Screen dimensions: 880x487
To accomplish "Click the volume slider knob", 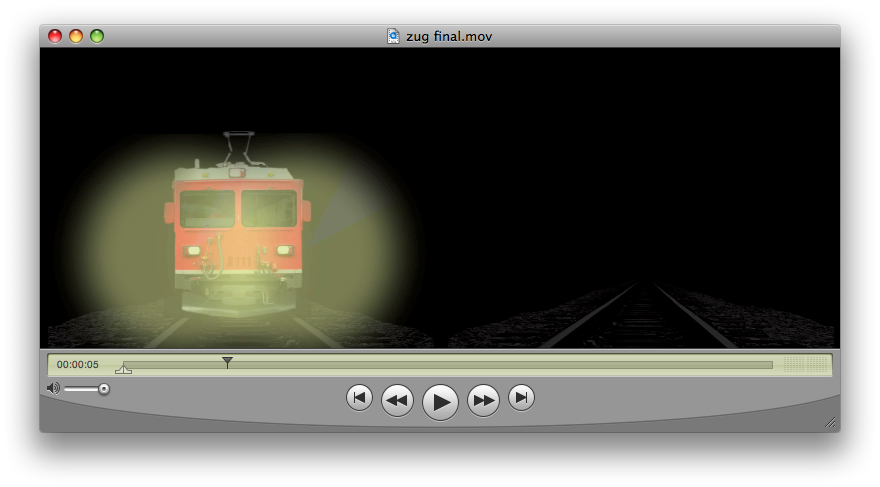I will pos(103,388).
